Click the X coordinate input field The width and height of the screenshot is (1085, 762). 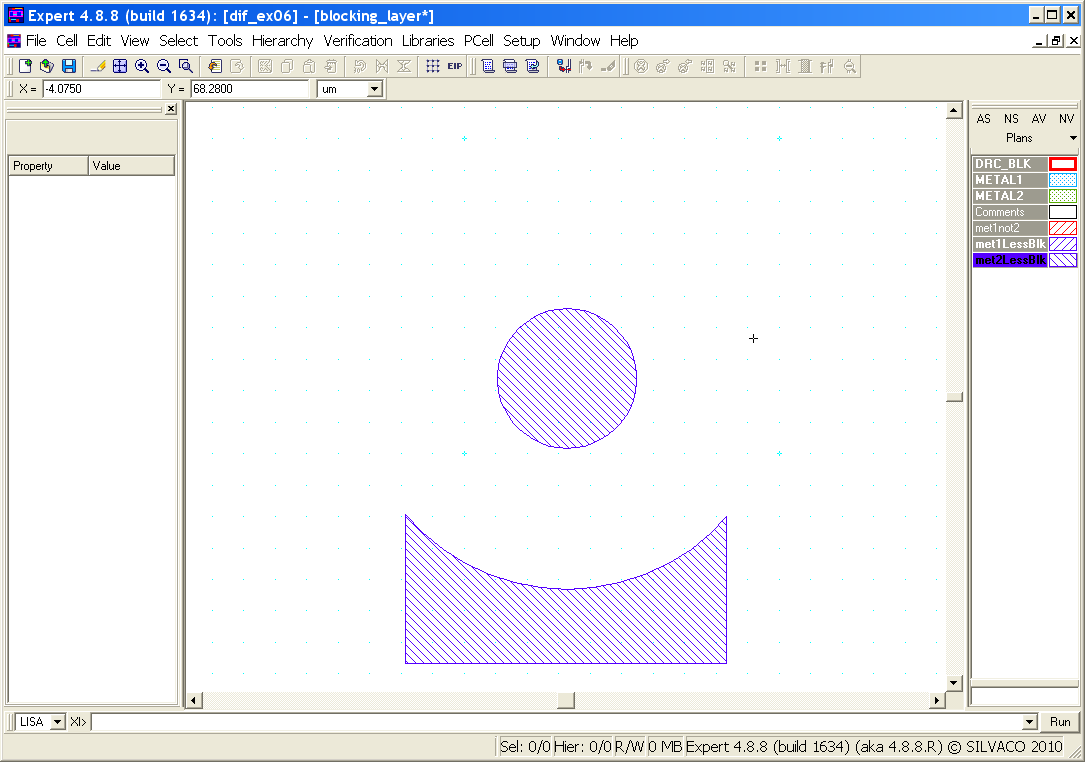(x=100, y=89)
